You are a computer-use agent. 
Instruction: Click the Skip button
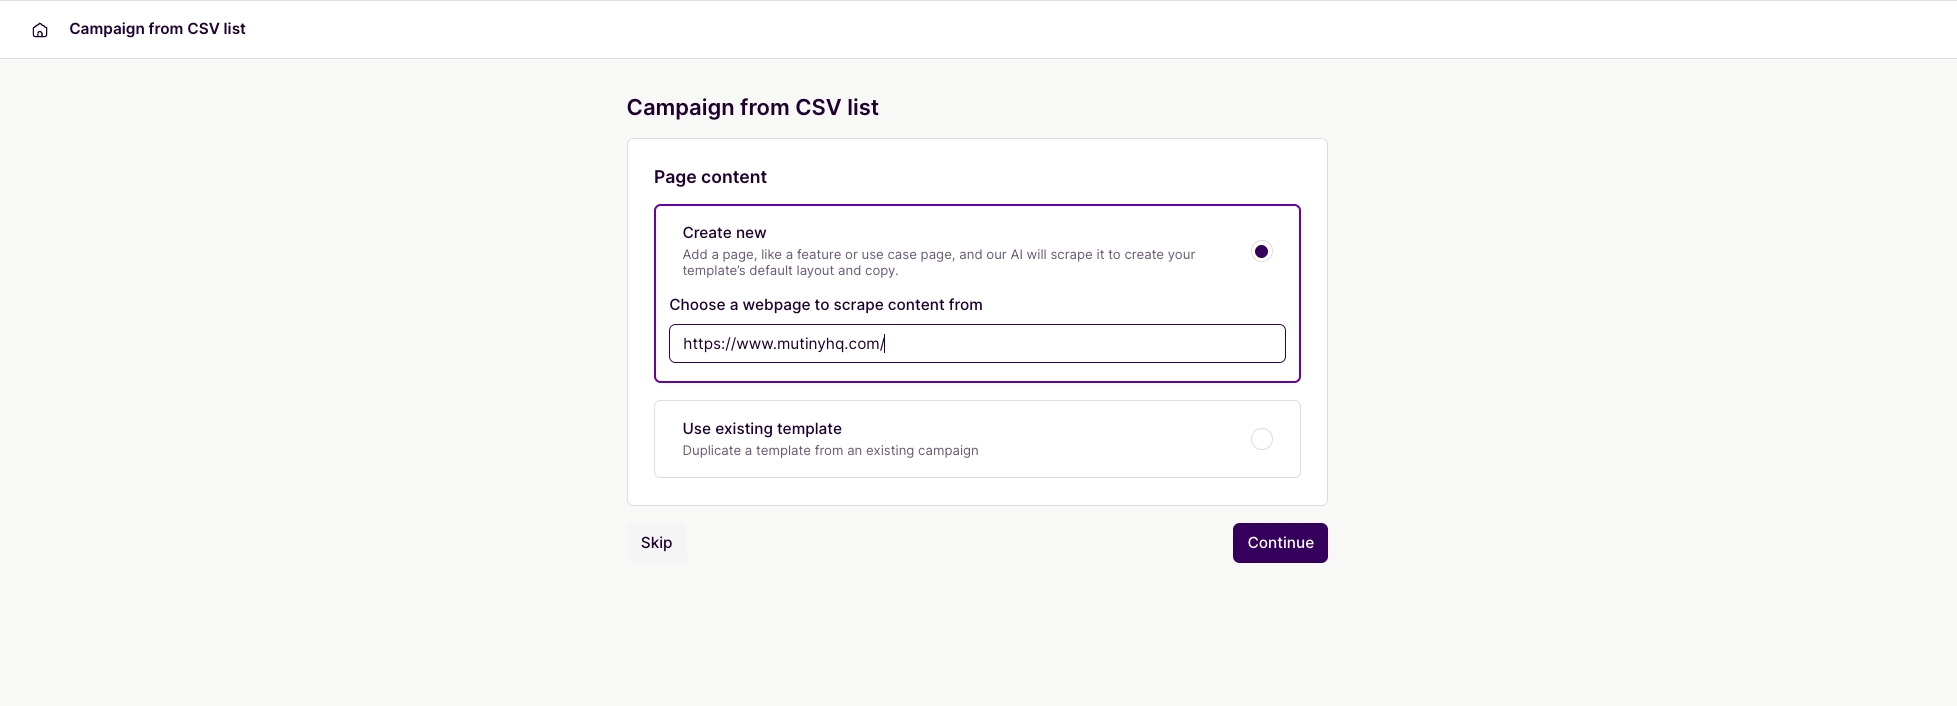coord(656,543)
